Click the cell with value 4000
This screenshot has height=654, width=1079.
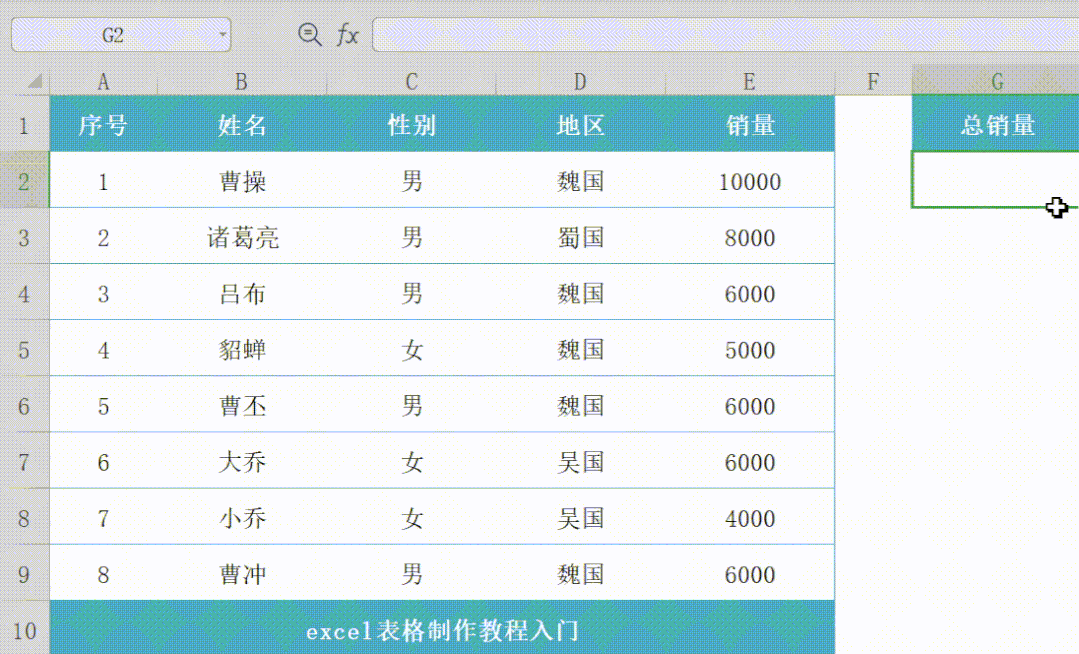750,517
